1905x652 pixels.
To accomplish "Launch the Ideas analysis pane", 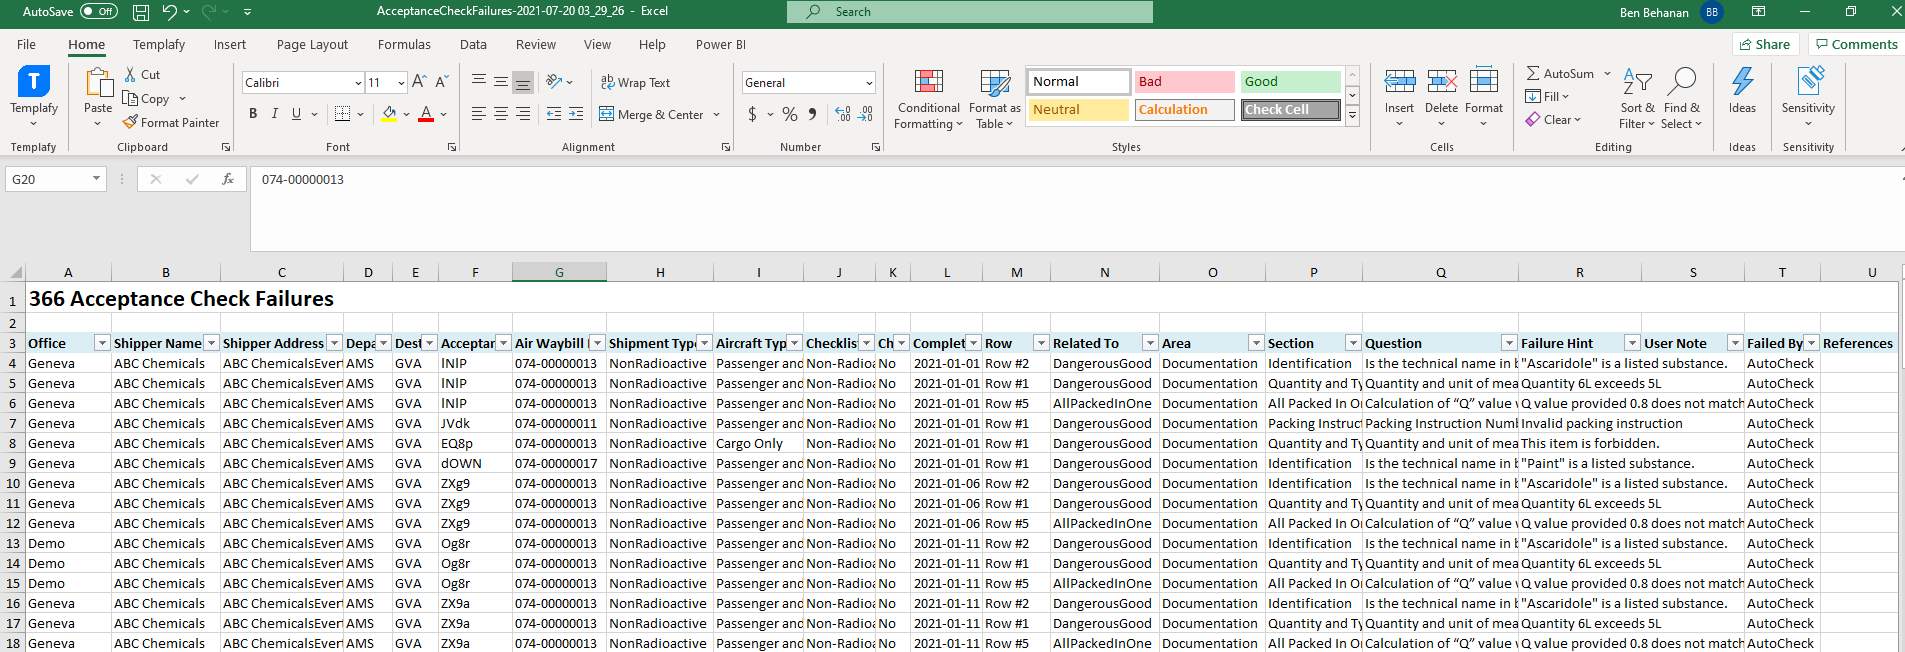I will [1742, 91].
